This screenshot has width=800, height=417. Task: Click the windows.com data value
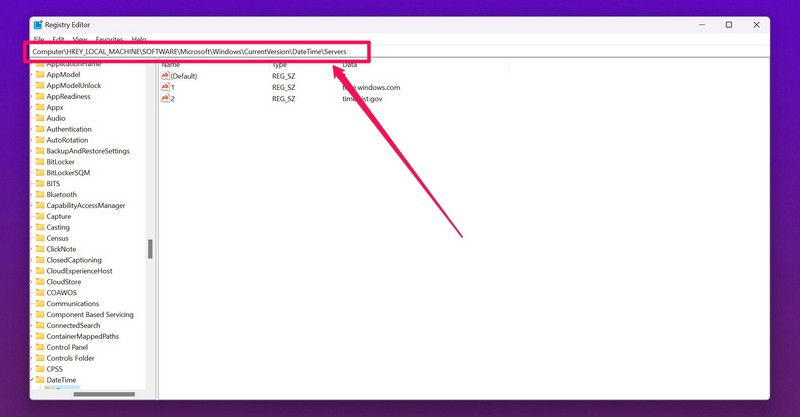371,87
